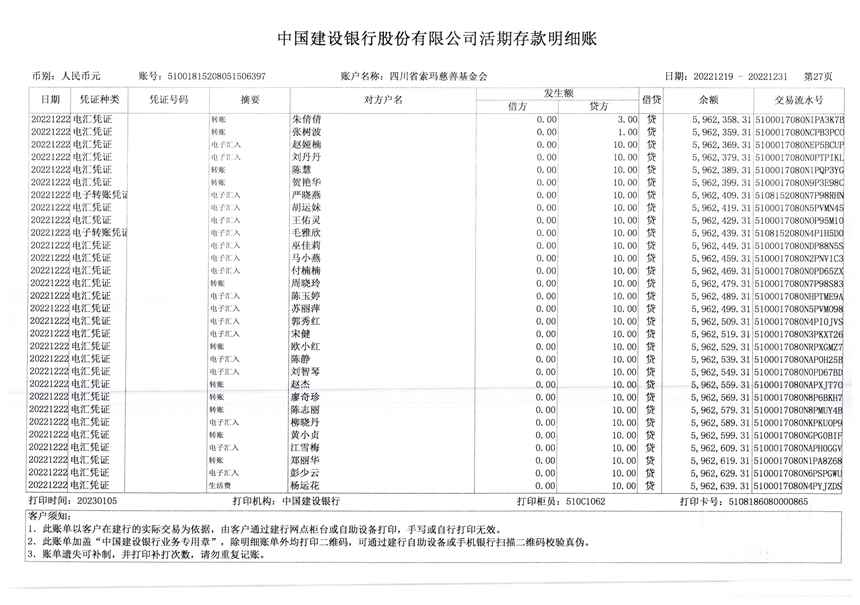Select counterparty name 马小燕

[306, 258]
